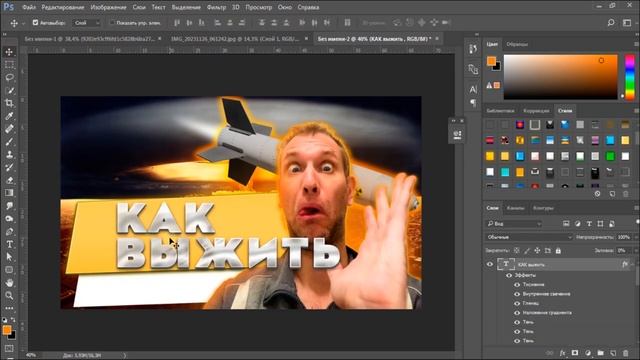Switch to IMG_20231126 document tab

click(x=236, y=39)
